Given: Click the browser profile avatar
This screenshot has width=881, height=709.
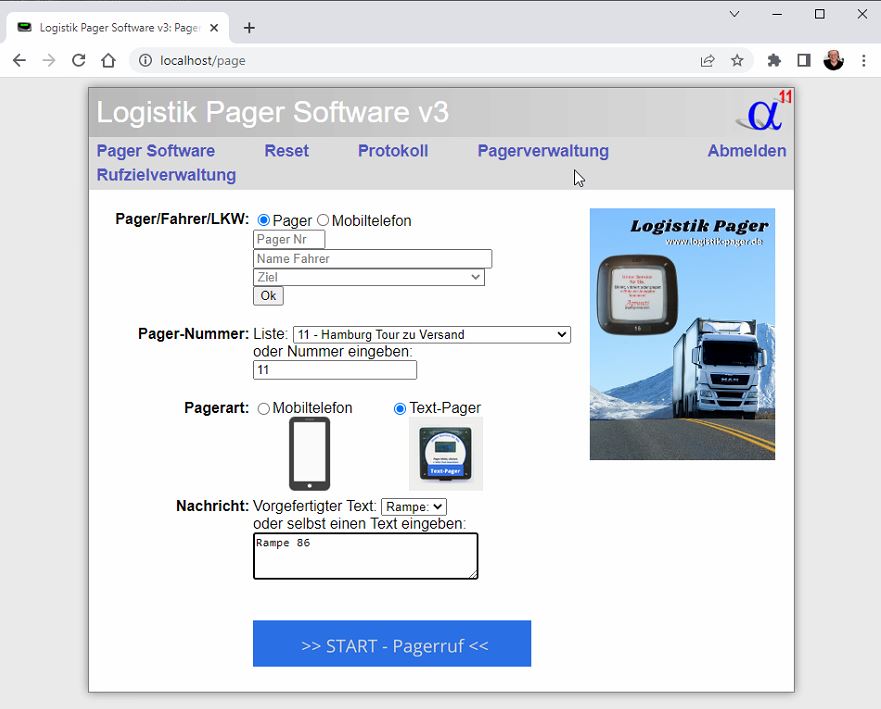Looking at the screenshot, I should 833,59.
